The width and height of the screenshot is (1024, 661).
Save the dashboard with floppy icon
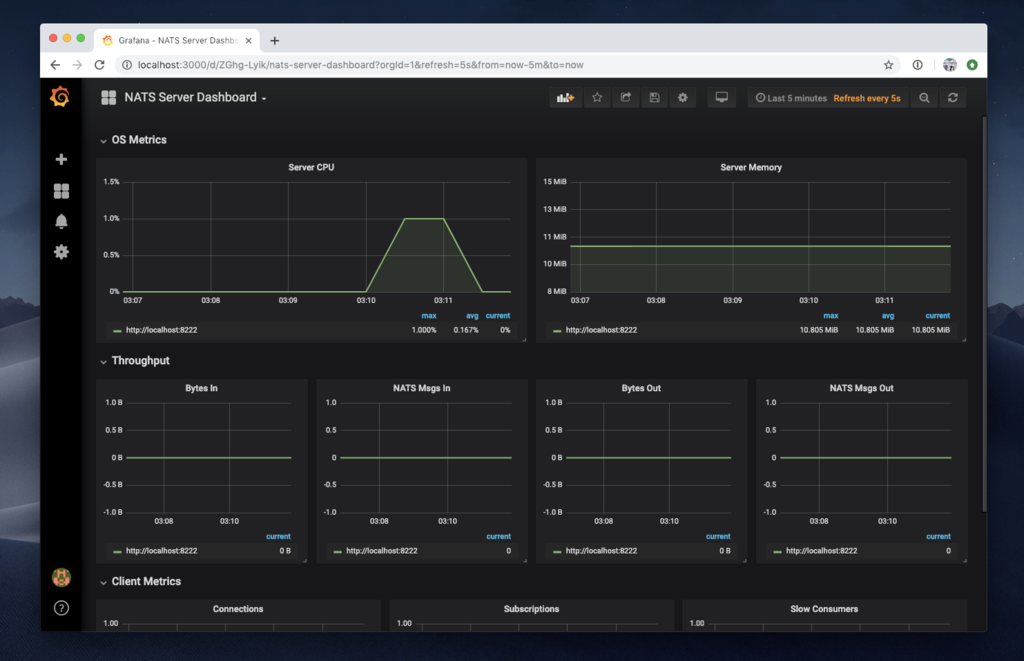click(x=654, y=98)
